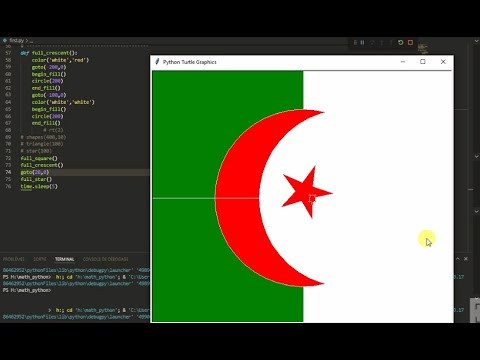Screen dimensions: 480x360
Task: Select the TERMINAL panel tab
Action: click(x=64, y=259)
